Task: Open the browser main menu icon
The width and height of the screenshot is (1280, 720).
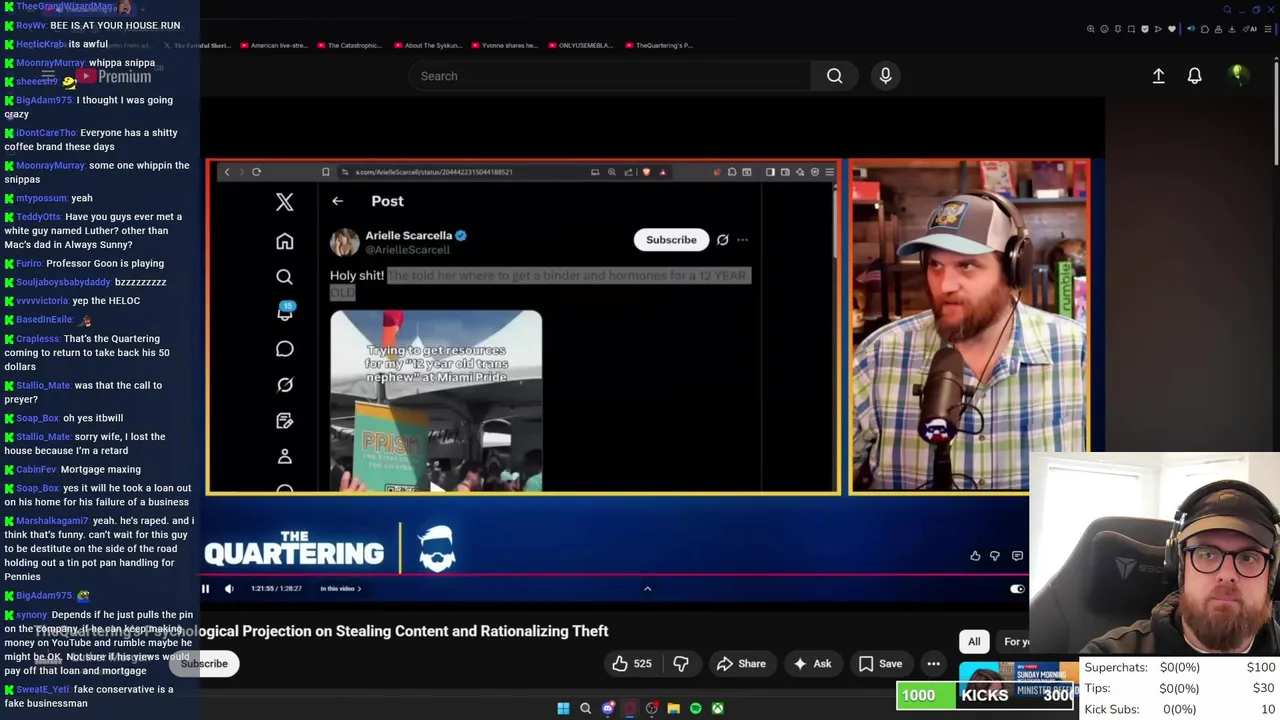Action: click(x=1268, y=29)
